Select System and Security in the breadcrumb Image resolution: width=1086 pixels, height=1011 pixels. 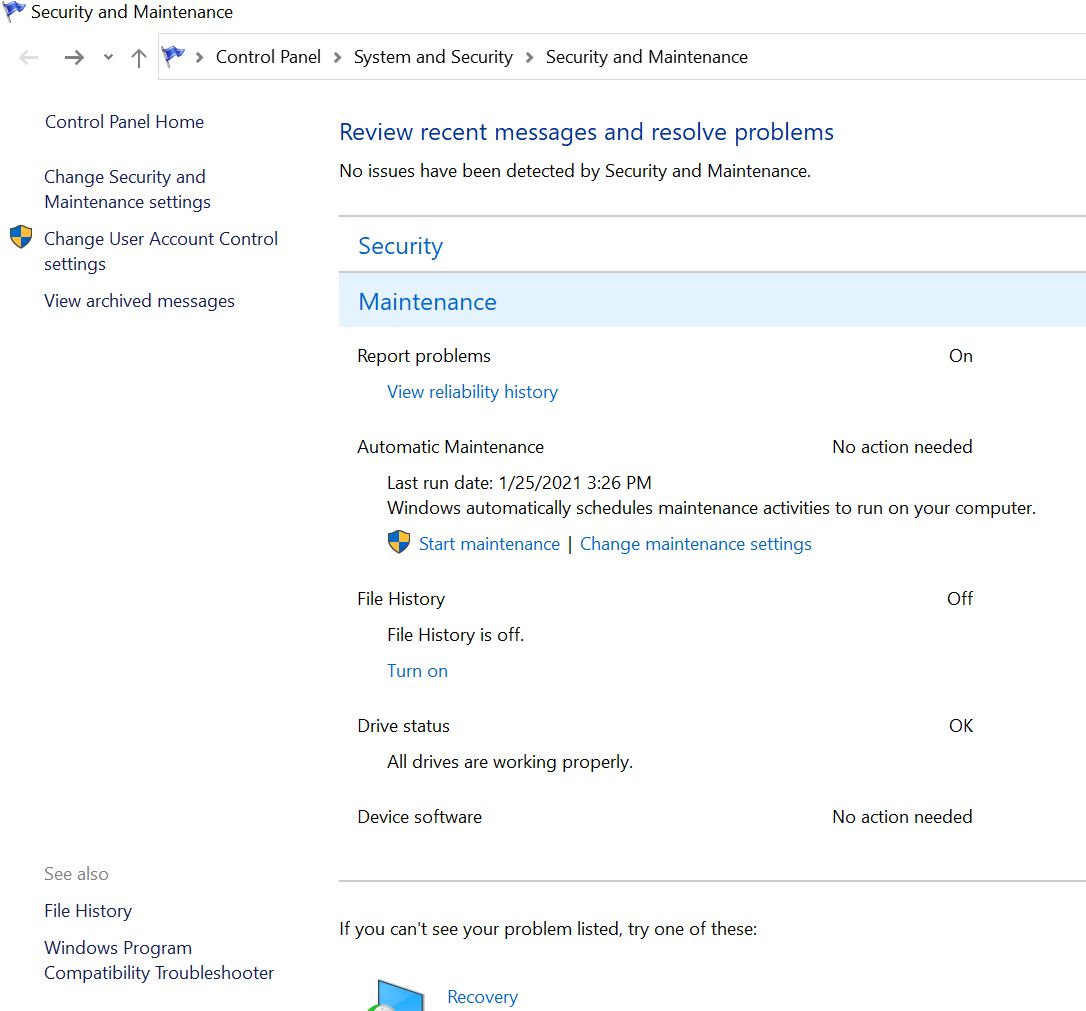coord(432,56)
